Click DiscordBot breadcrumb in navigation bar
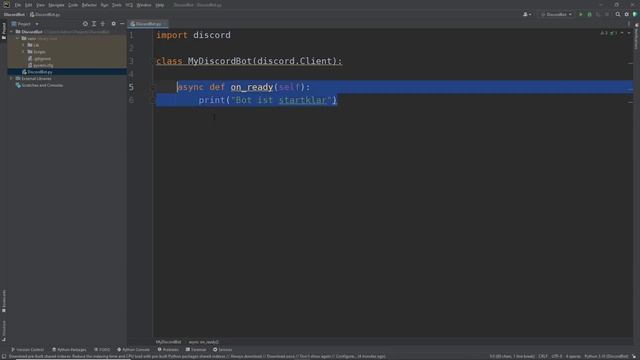This screenshot has height=360, width=640. click(x=14, y=14)
